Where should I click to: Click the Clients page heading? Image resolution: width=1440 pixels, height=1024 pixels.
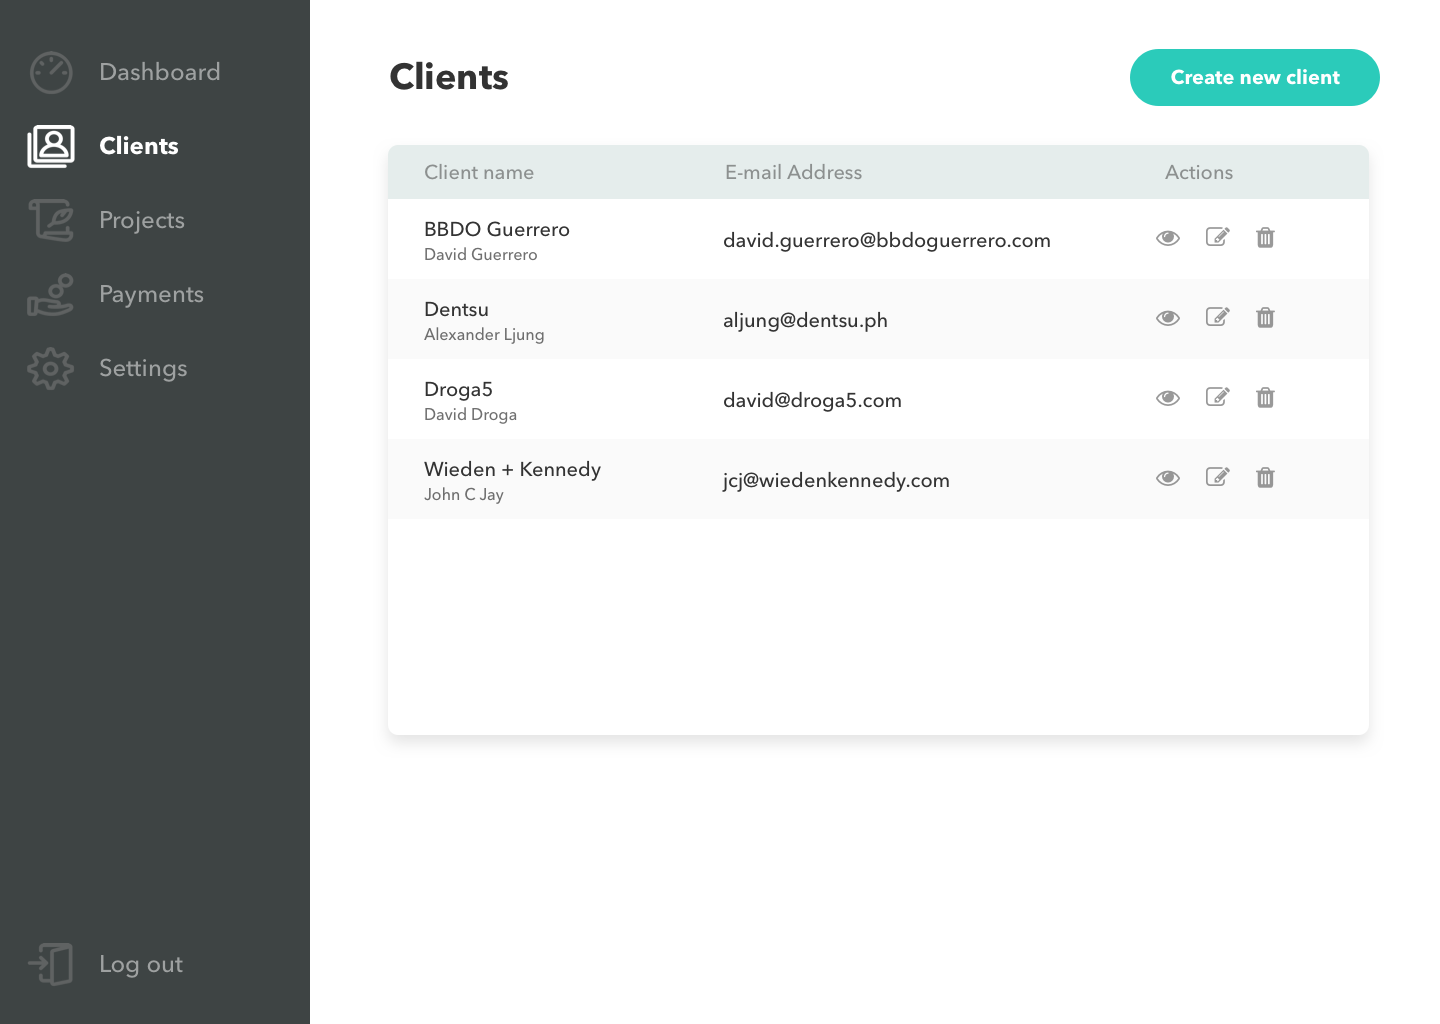pyautogui.click(x=449, y=77)
